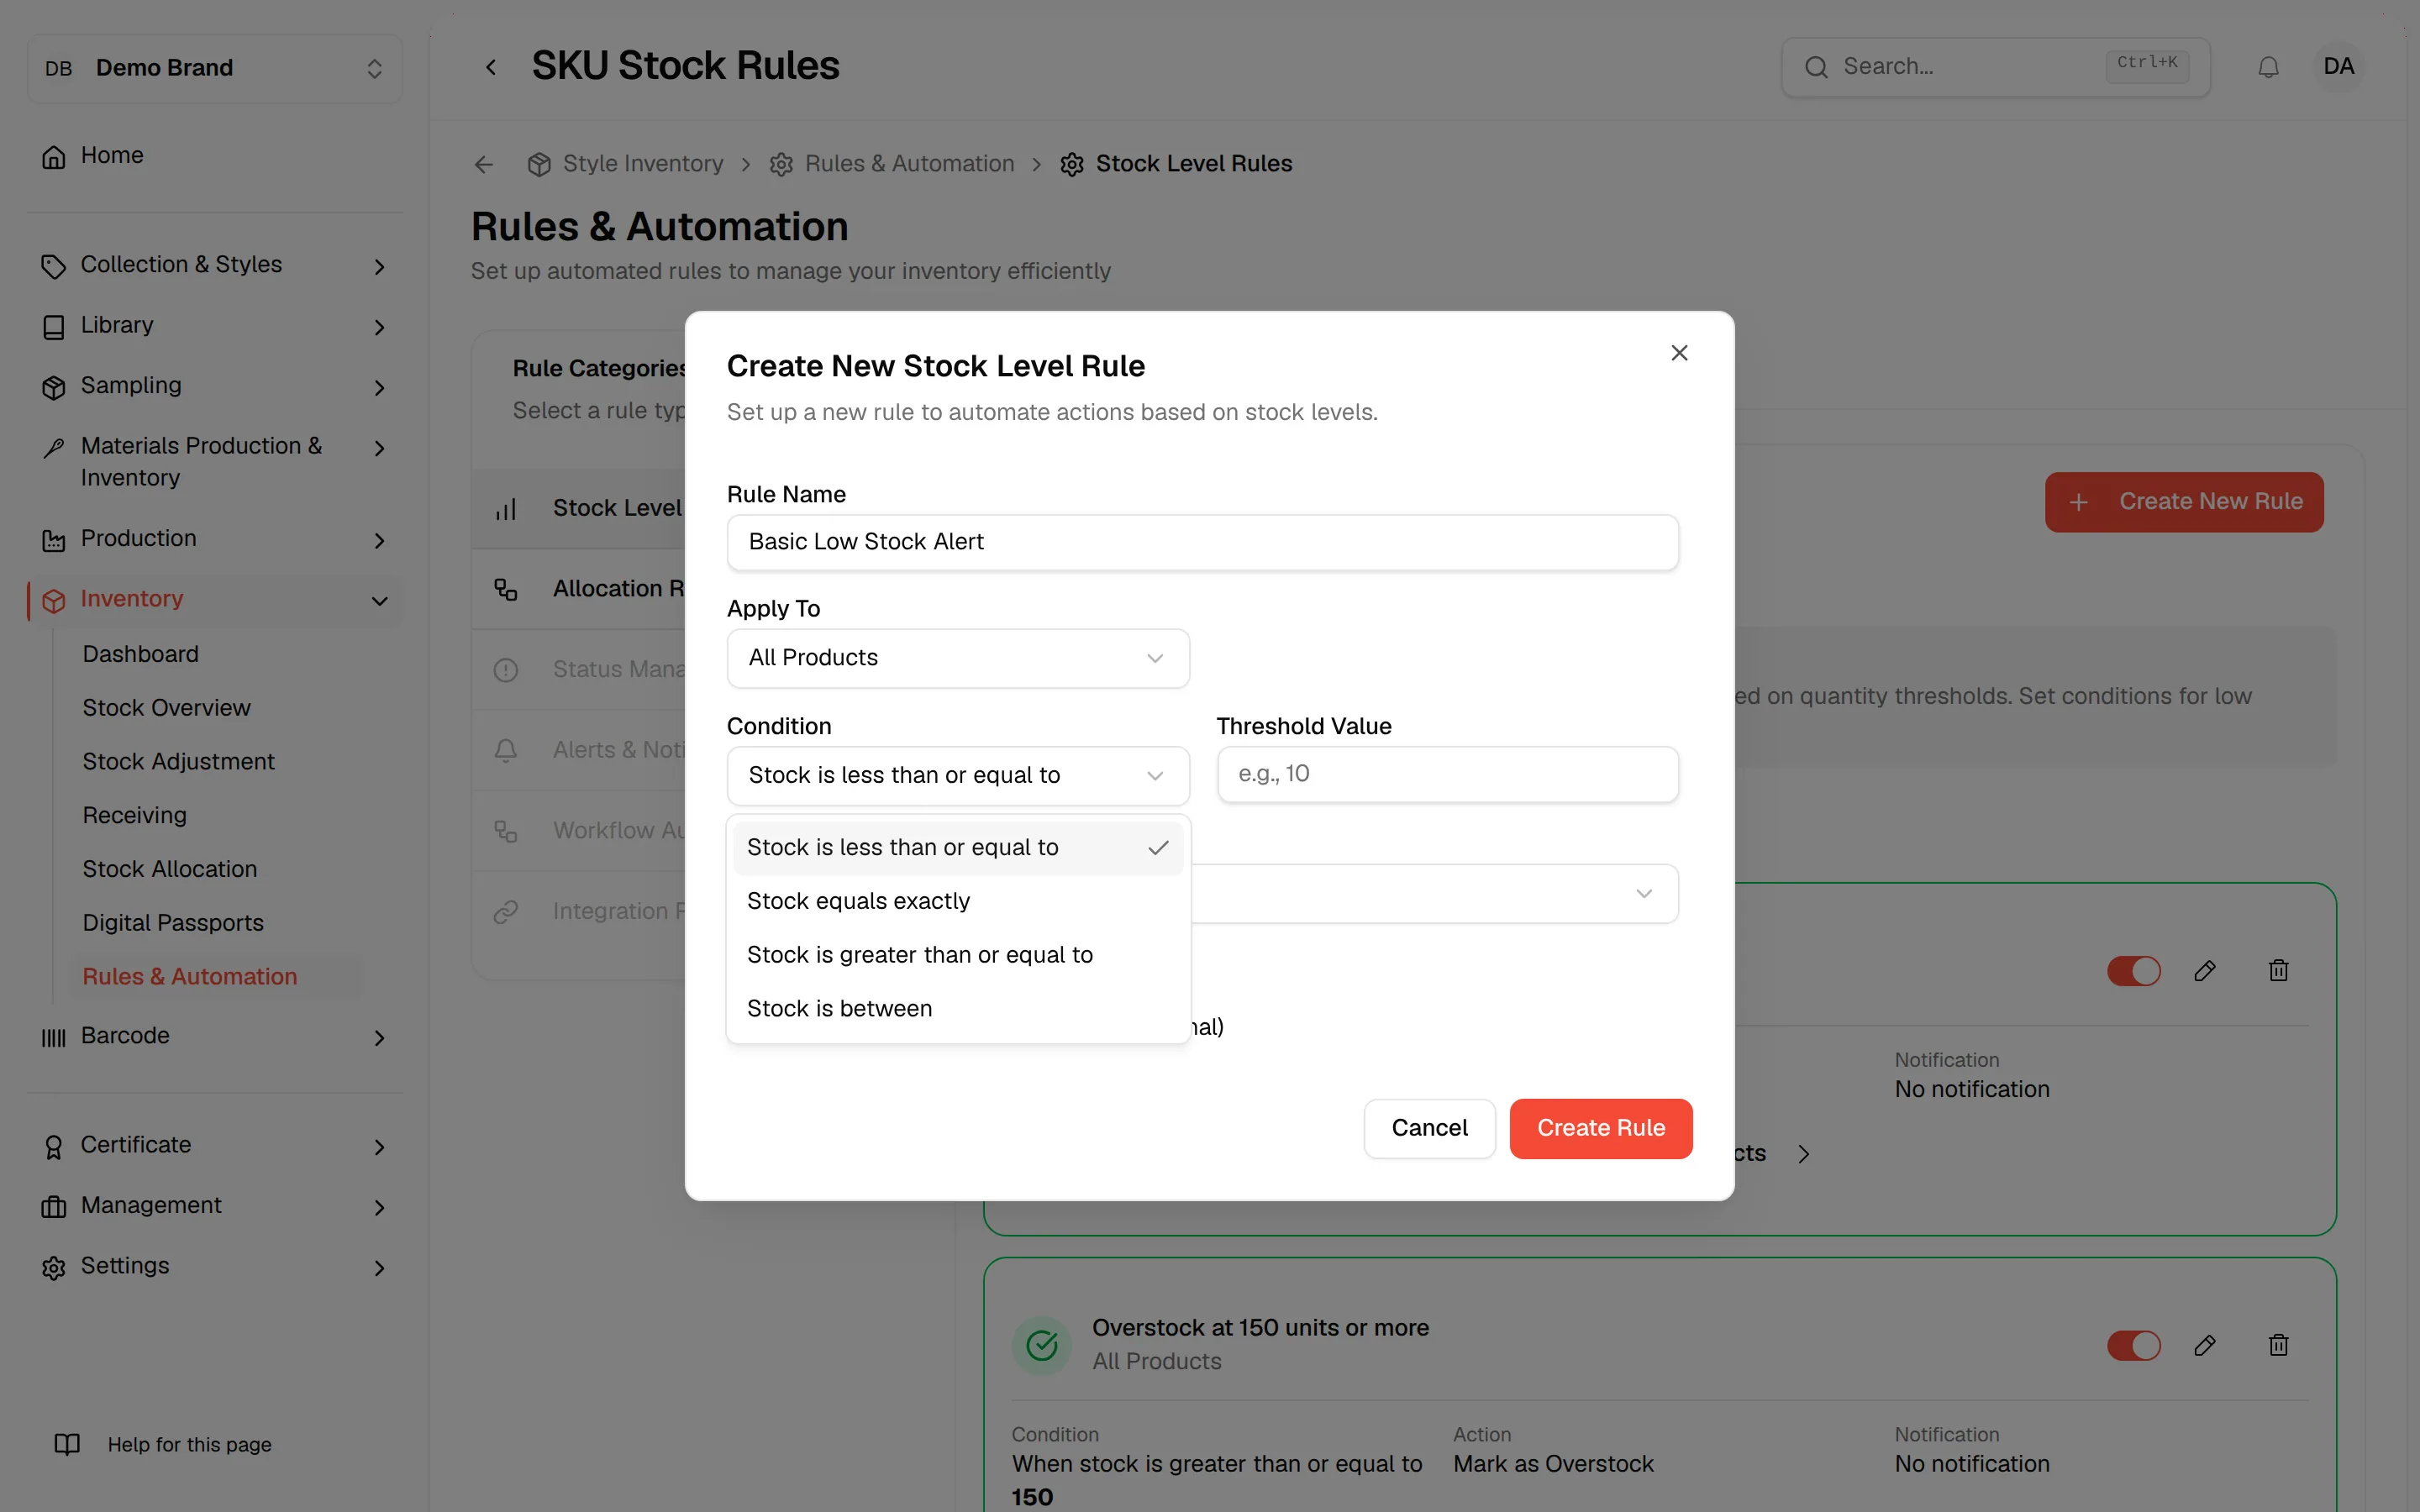Click the Allocation Rules category icon
Viewport: 2420px width, 1512px height.
coord(506,589)
